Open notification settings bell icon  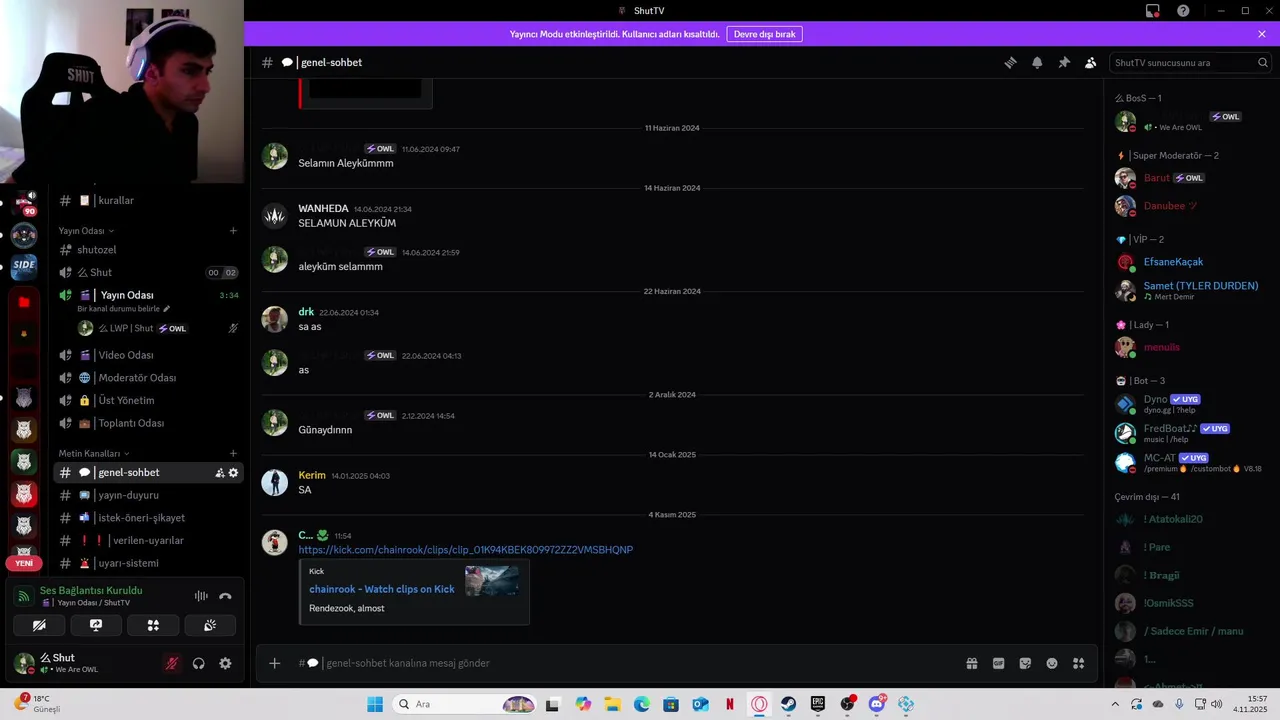click(1037, 62)
